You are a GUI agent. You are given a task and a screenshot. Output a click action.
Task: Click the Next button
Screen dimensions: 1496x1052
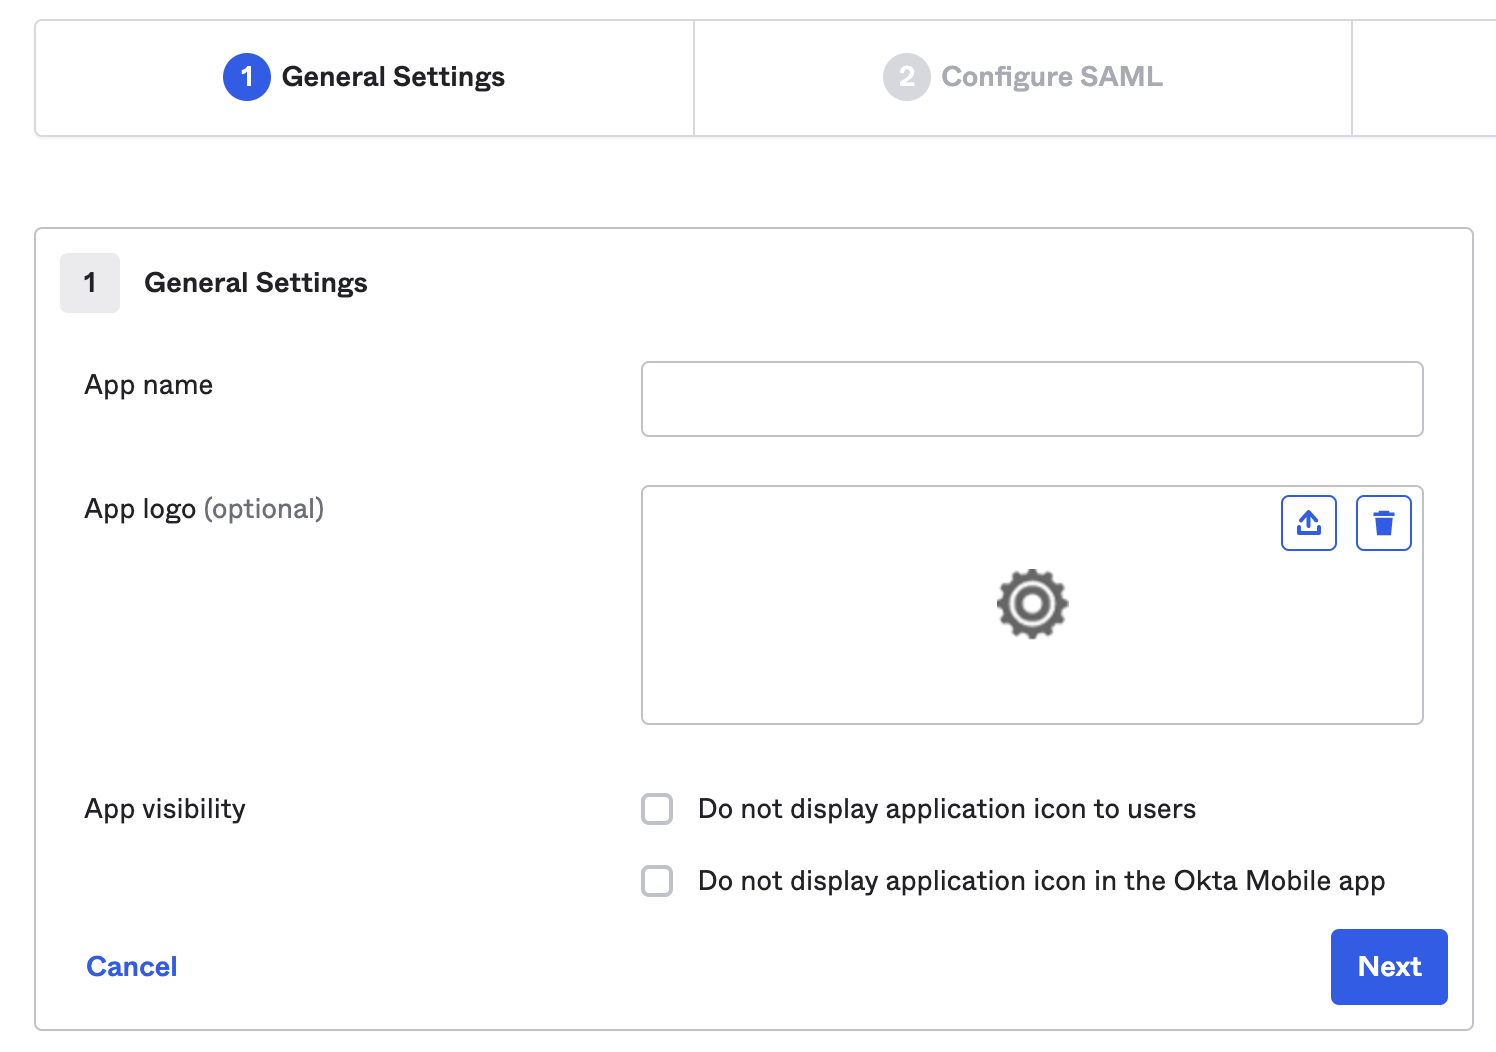coord(1389,966)
